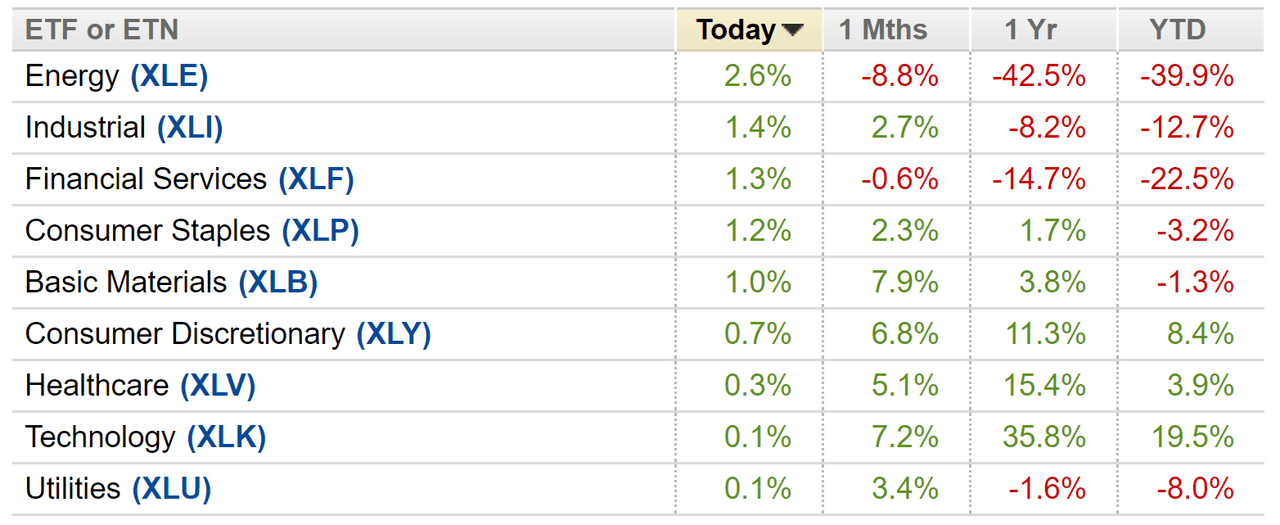Click Basic Materials' 7.9% 1 Mths value

[904, 282]
